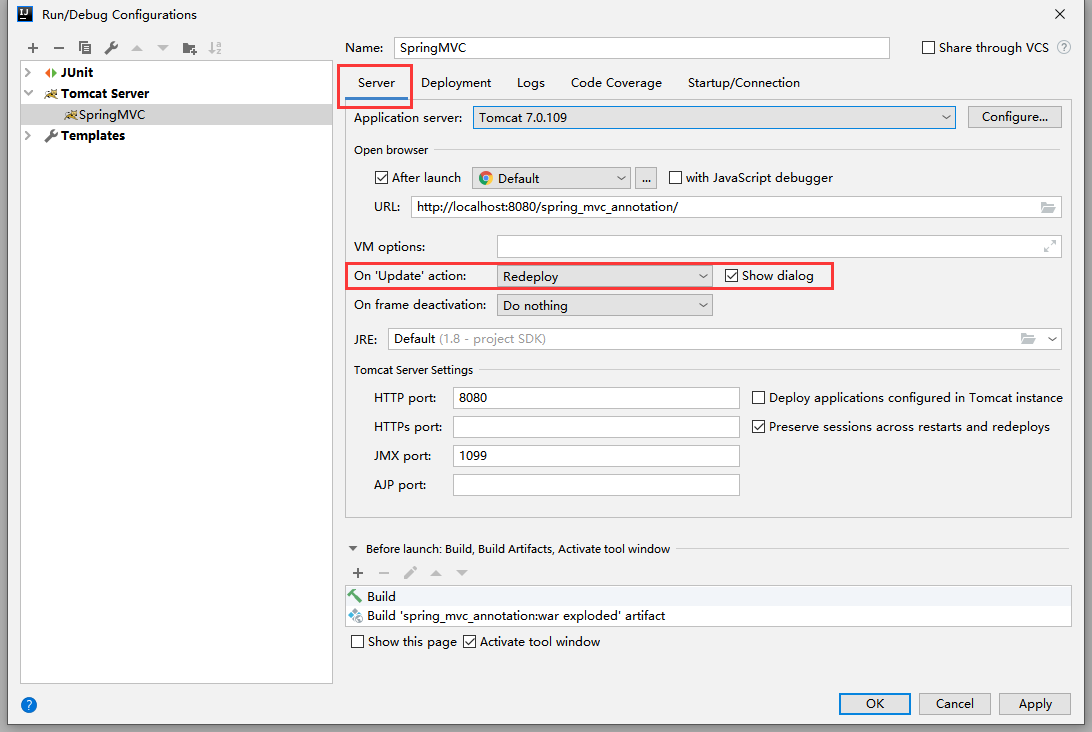This screenshot has width=1092, height=732.
Task: Open JRE dropdown arrow
Action: pos(1052,339)
